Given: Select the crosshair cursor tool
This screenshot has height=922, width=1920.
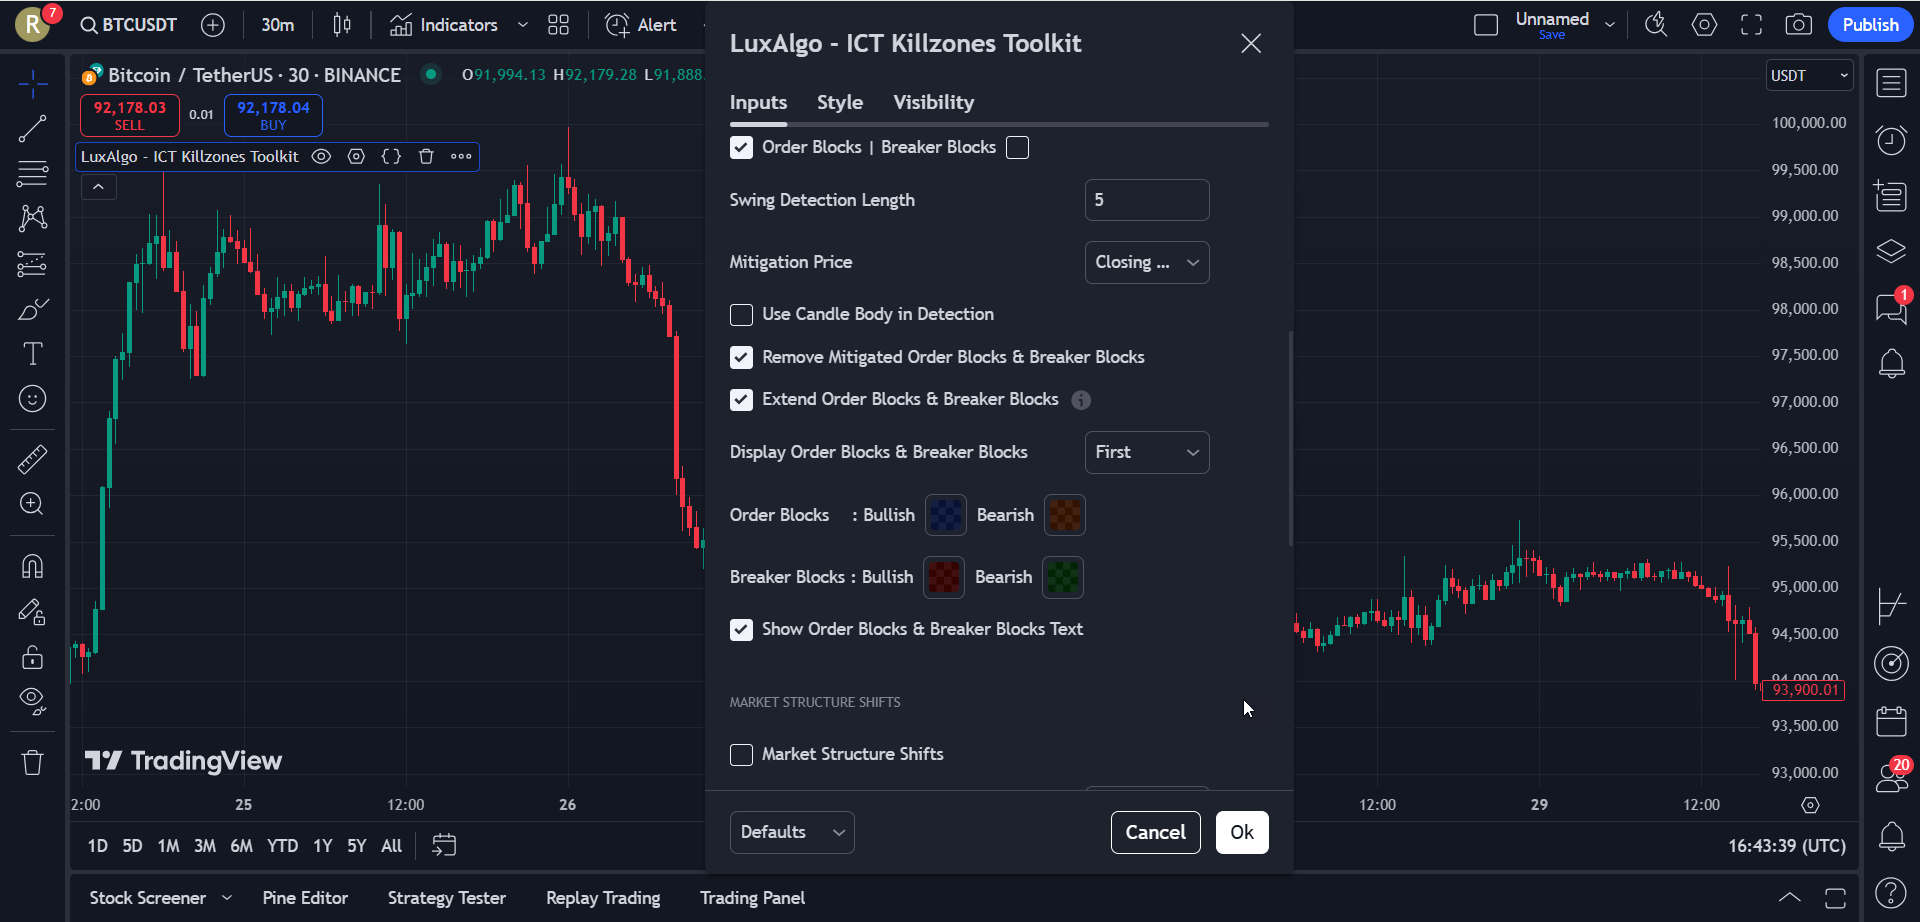Looking at the screenshot, I should 32,84.
